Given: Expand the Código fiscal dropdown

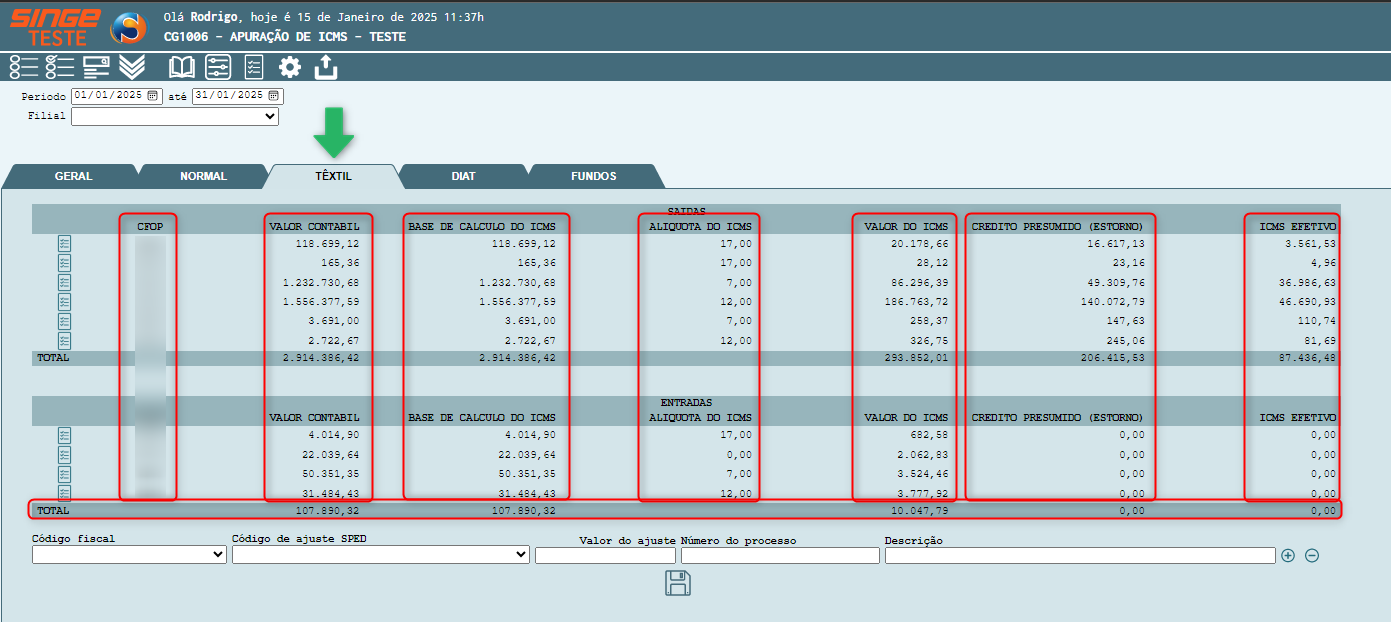Looking at the screenshot, I should pyautogui.click(x=129, y=555).
